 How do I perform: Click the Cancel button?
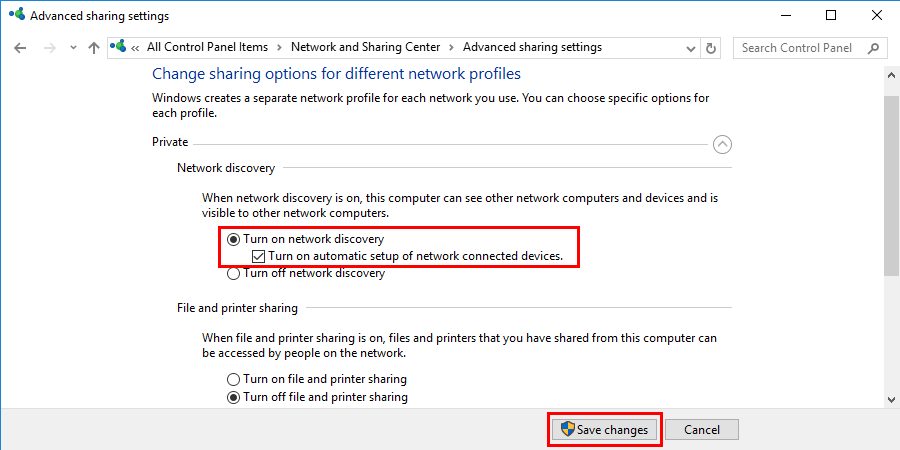pos(702,429)
